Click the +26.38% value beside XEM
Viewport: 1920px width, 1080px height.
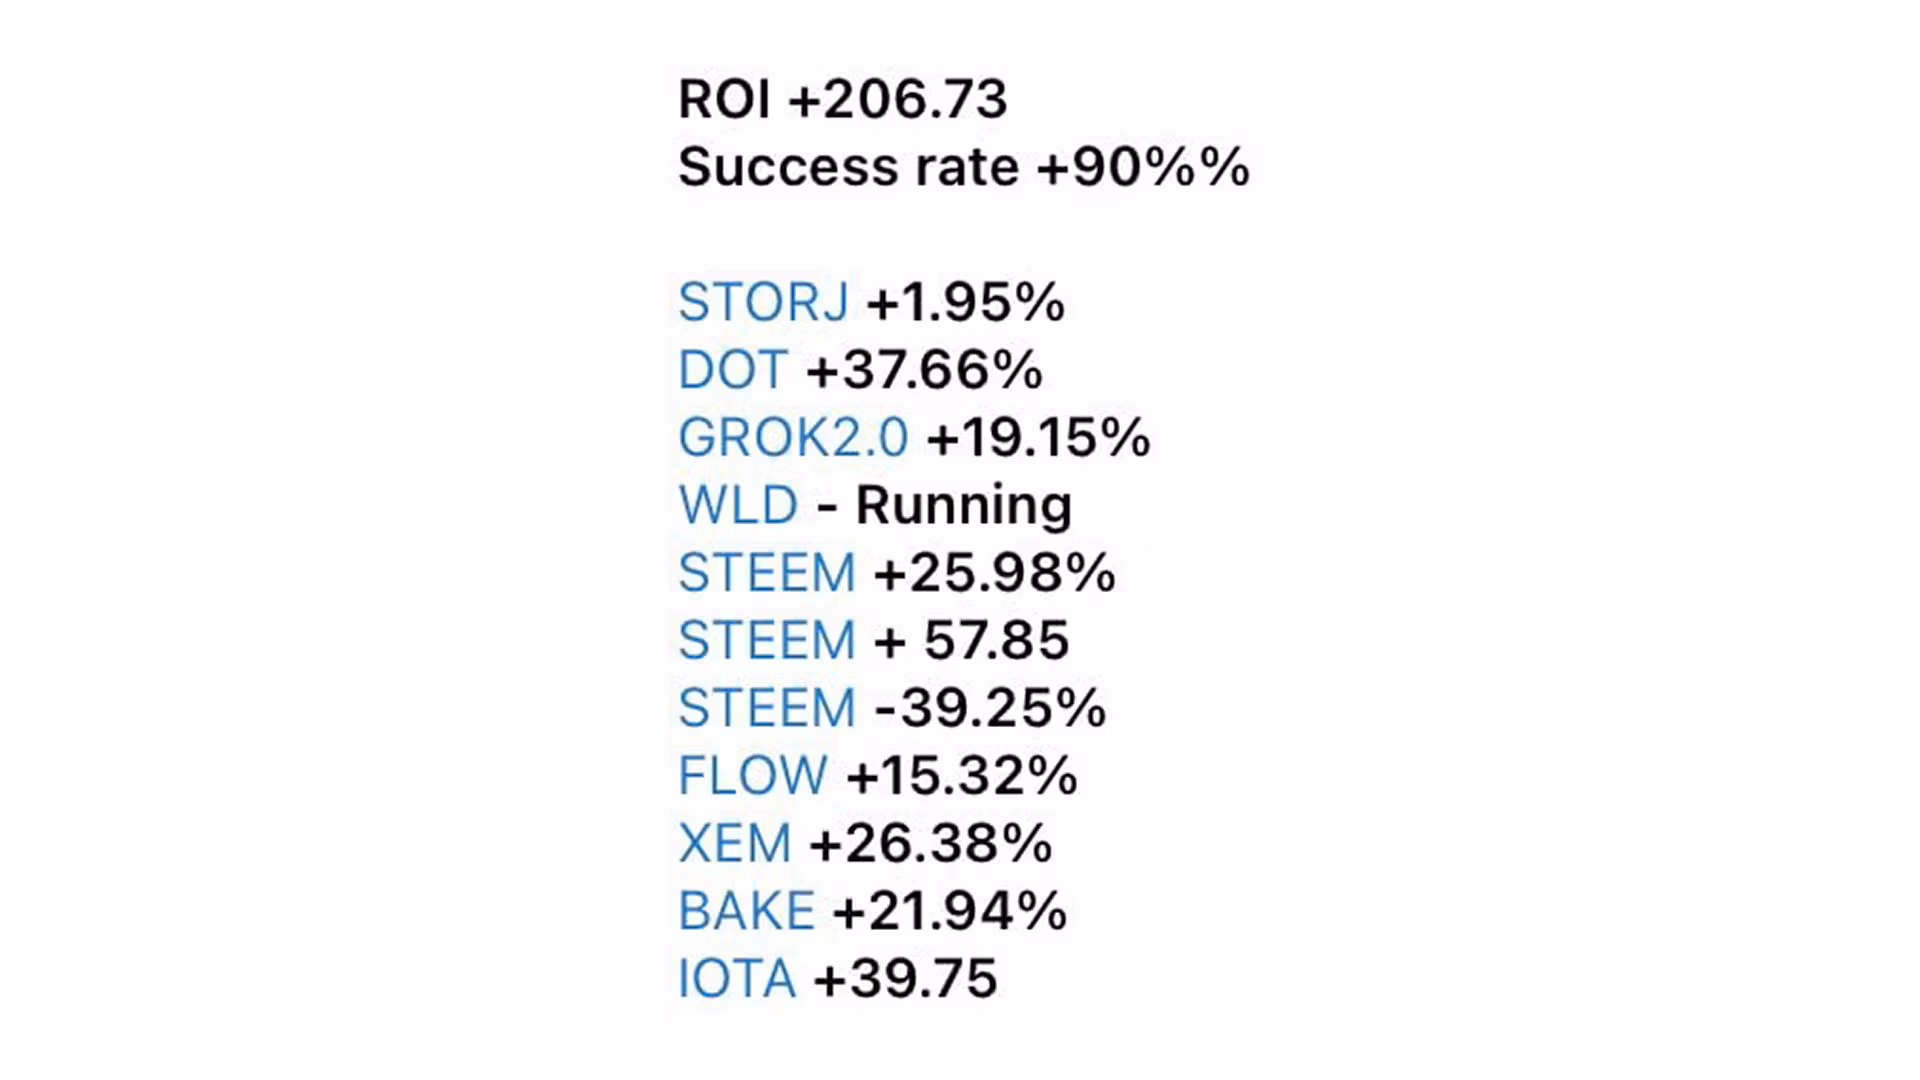tap(931, 843)
